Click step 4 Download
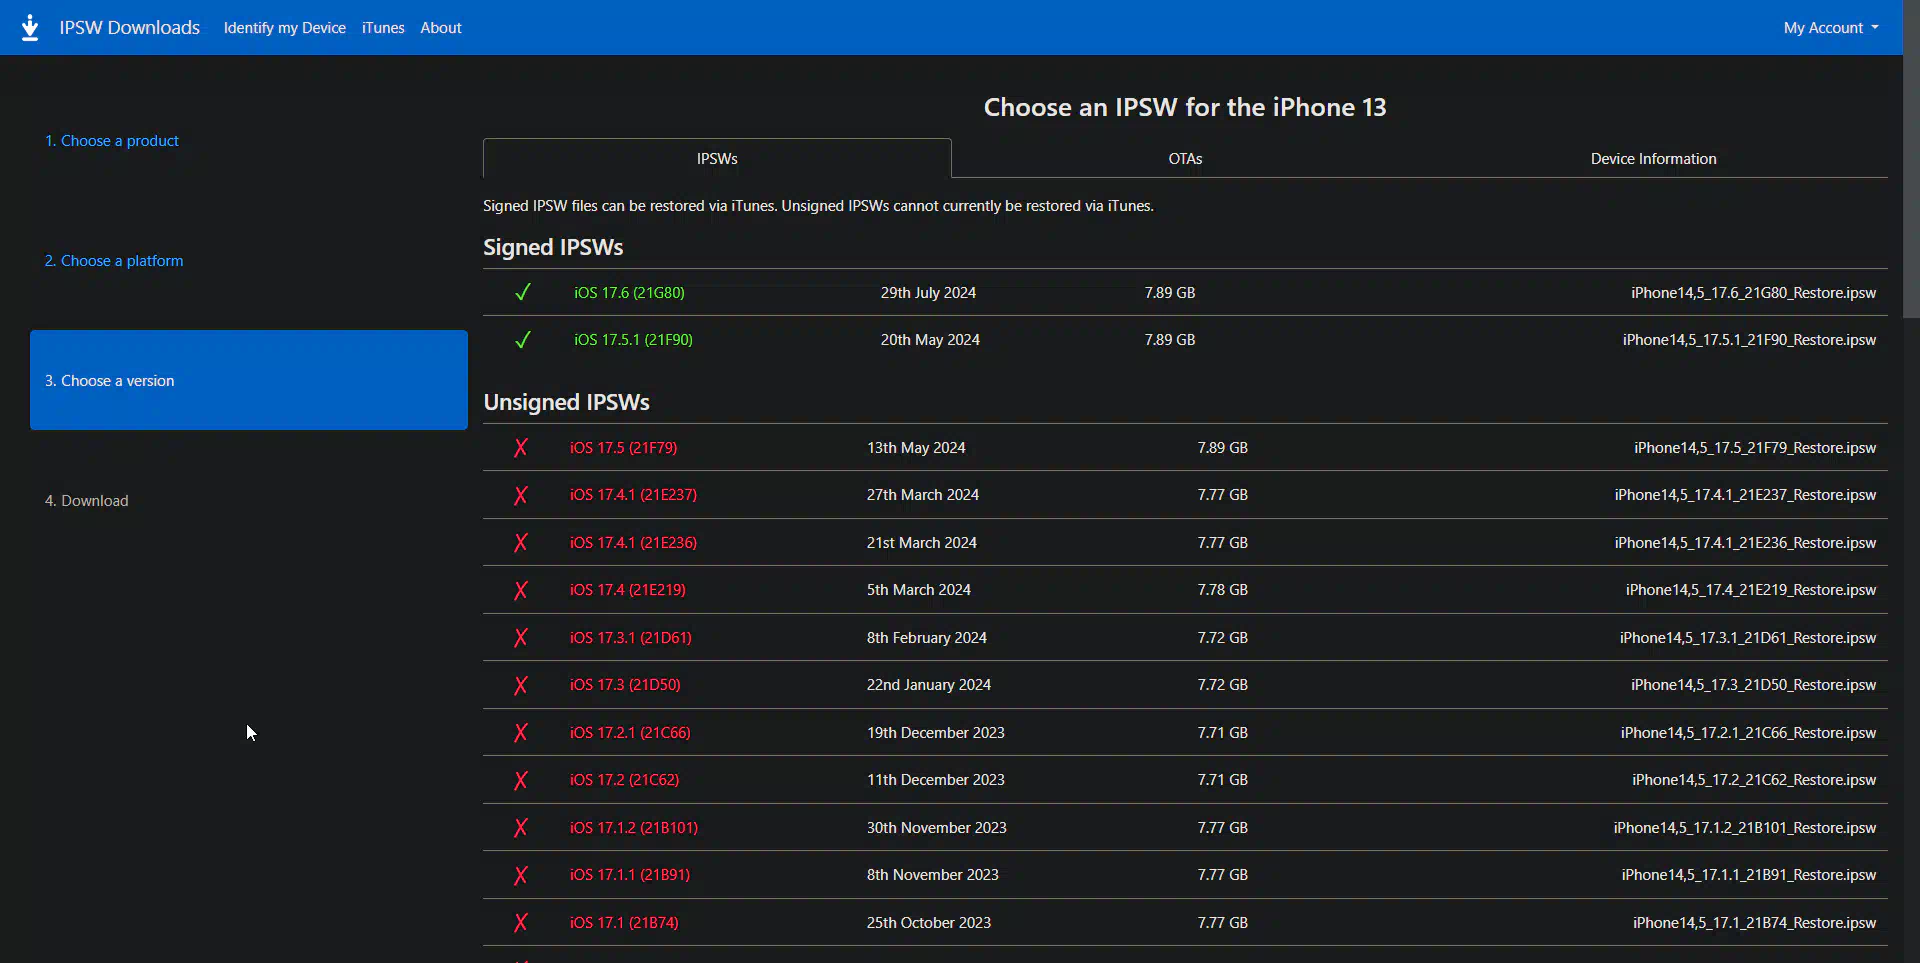This screenshot has height=963, width=1920. (87, 501)
